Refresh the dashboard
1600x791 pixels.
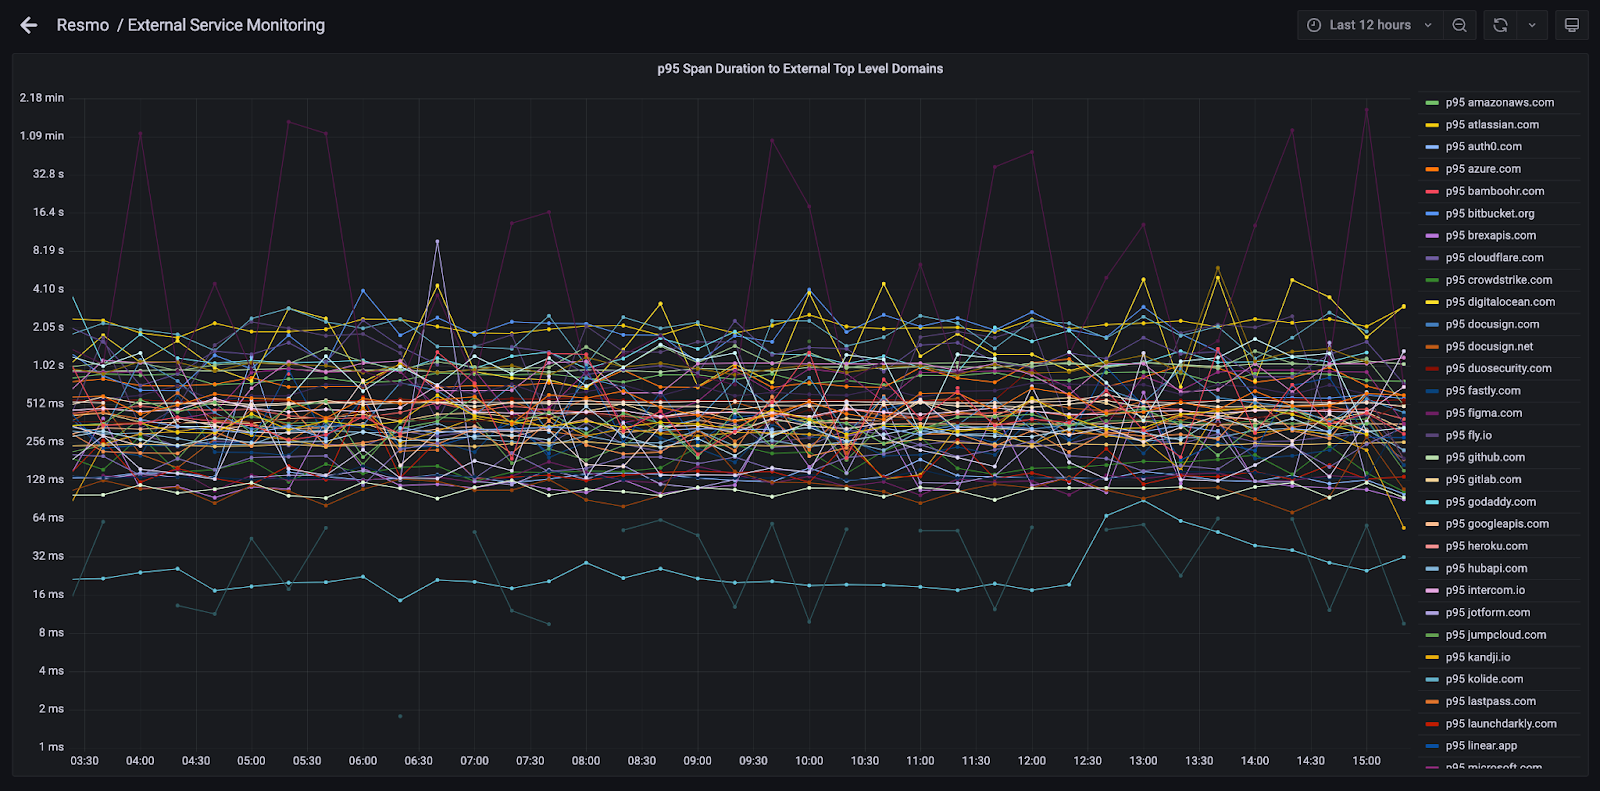pyautogui.click(x=1500, y=25)
